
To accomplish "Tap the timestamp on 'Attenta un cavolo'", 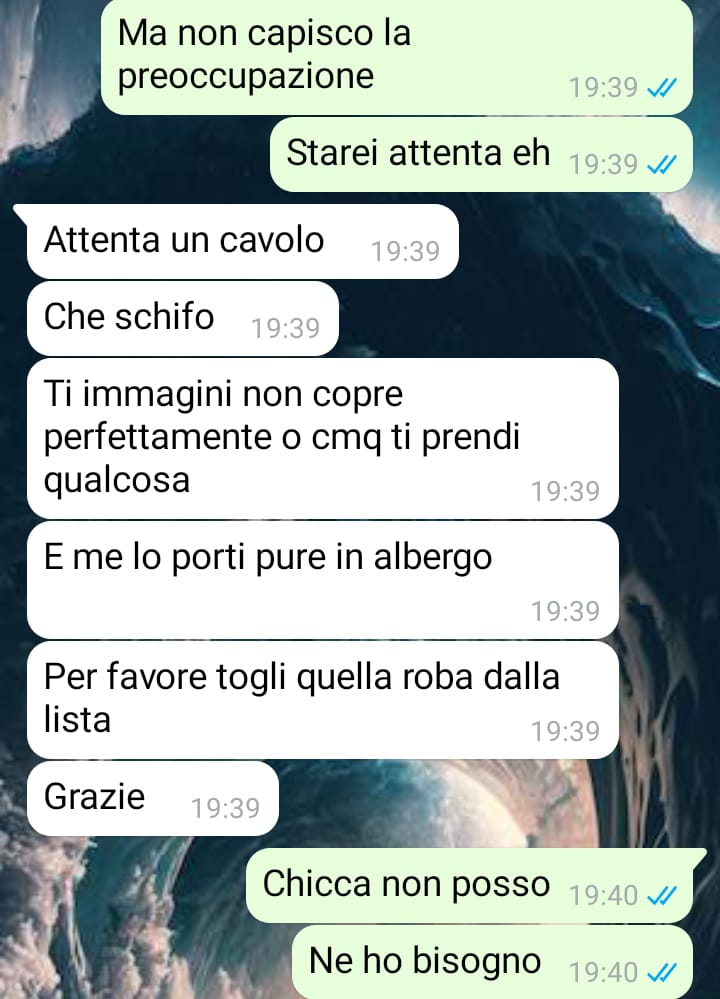I will pos(406,252).
